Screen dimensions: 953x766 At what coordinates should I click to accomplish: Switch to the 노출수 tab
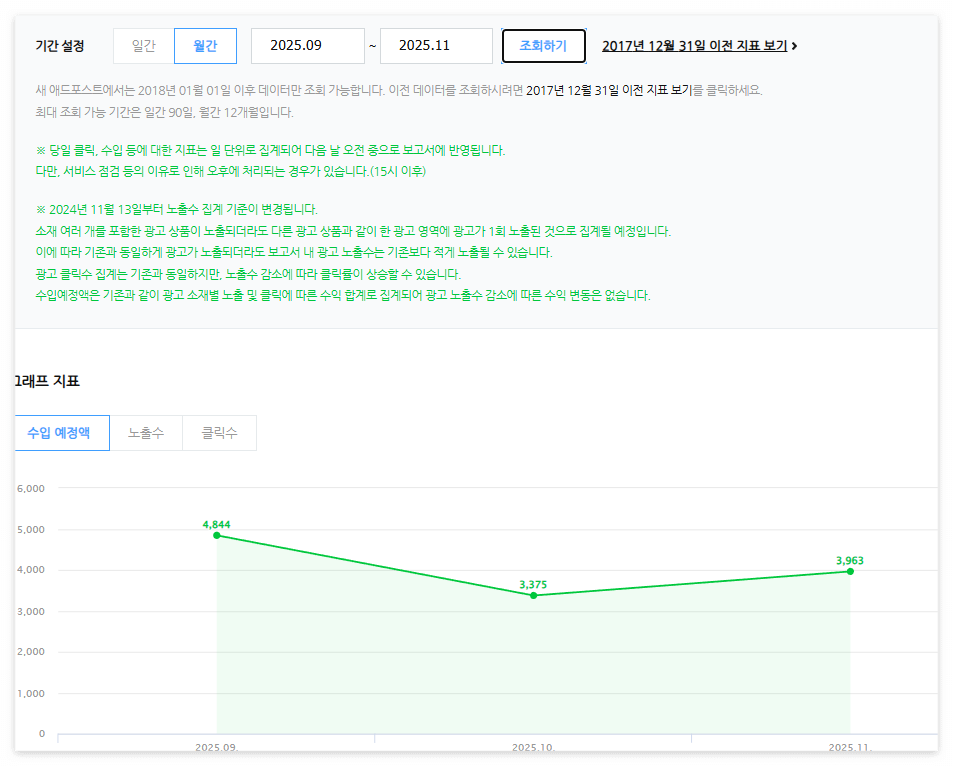coord(144,432)
